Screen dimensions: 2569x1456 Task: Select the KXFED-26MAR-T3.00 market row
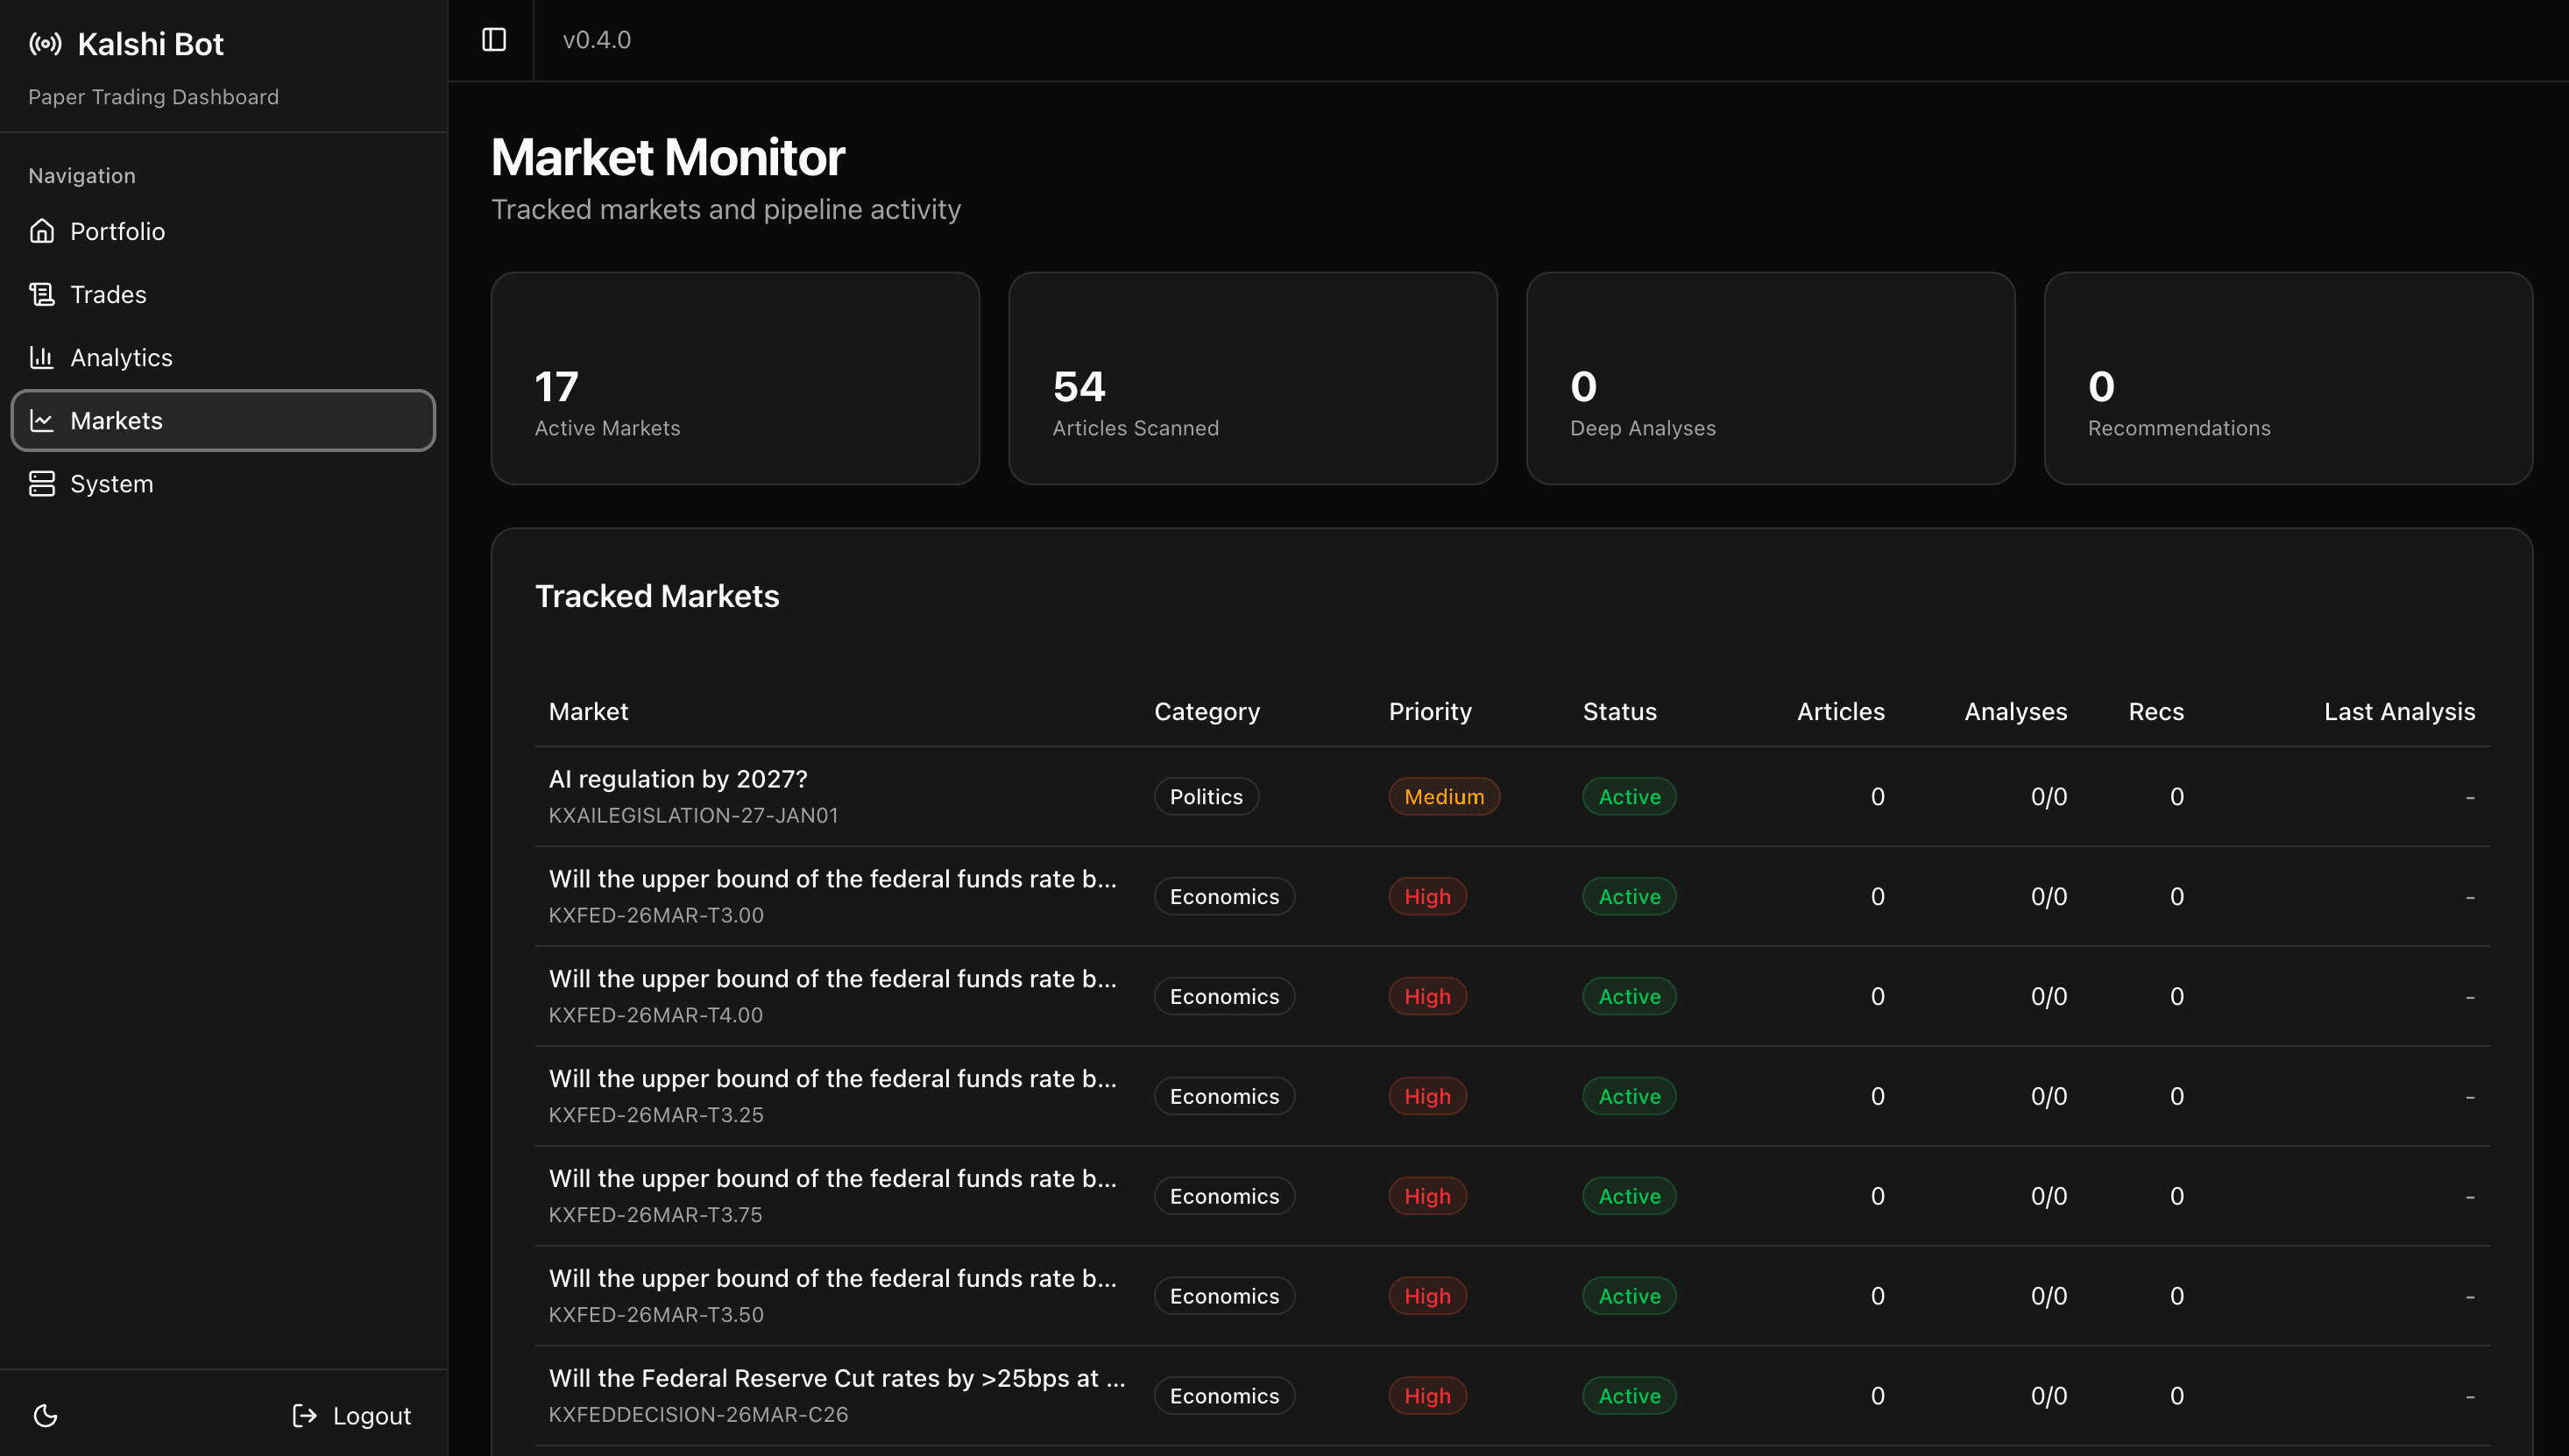(832, 896)
